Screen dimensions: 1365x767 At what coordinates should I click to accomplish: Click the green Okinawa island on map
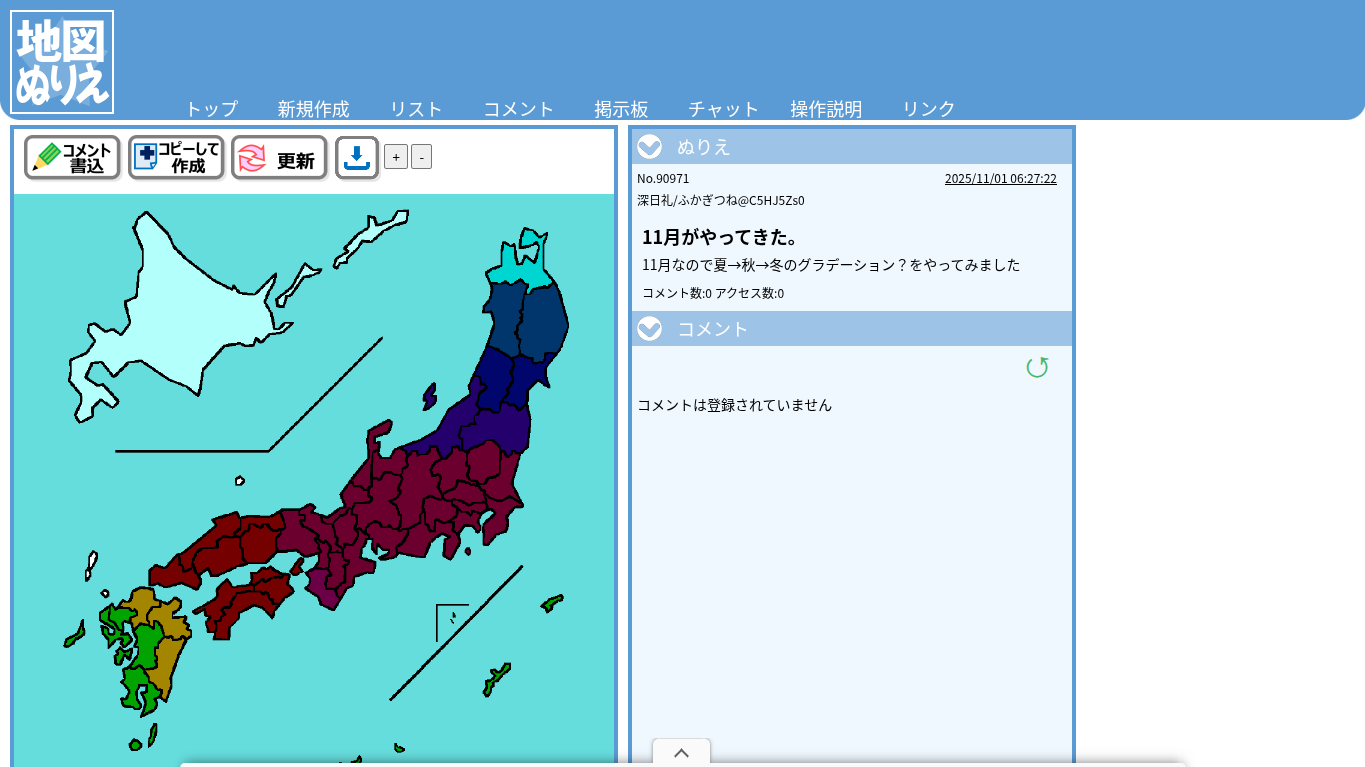point(496,680)
